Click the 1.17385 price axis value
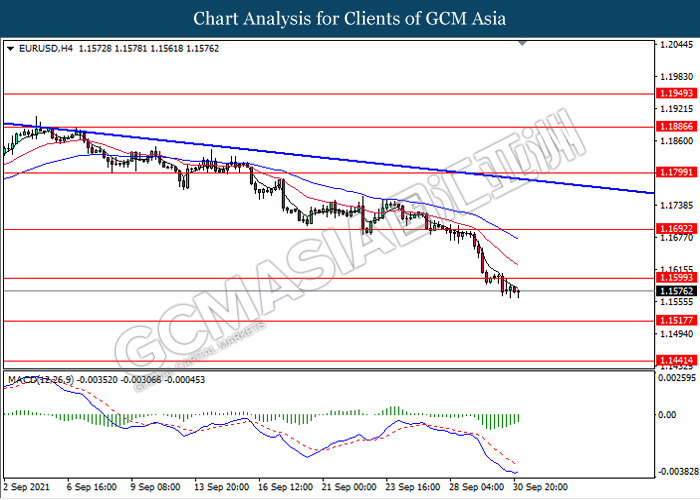Image resolution: width=700 pixels, height=500 pixels. pyautogui.click(x=677, y=205)
